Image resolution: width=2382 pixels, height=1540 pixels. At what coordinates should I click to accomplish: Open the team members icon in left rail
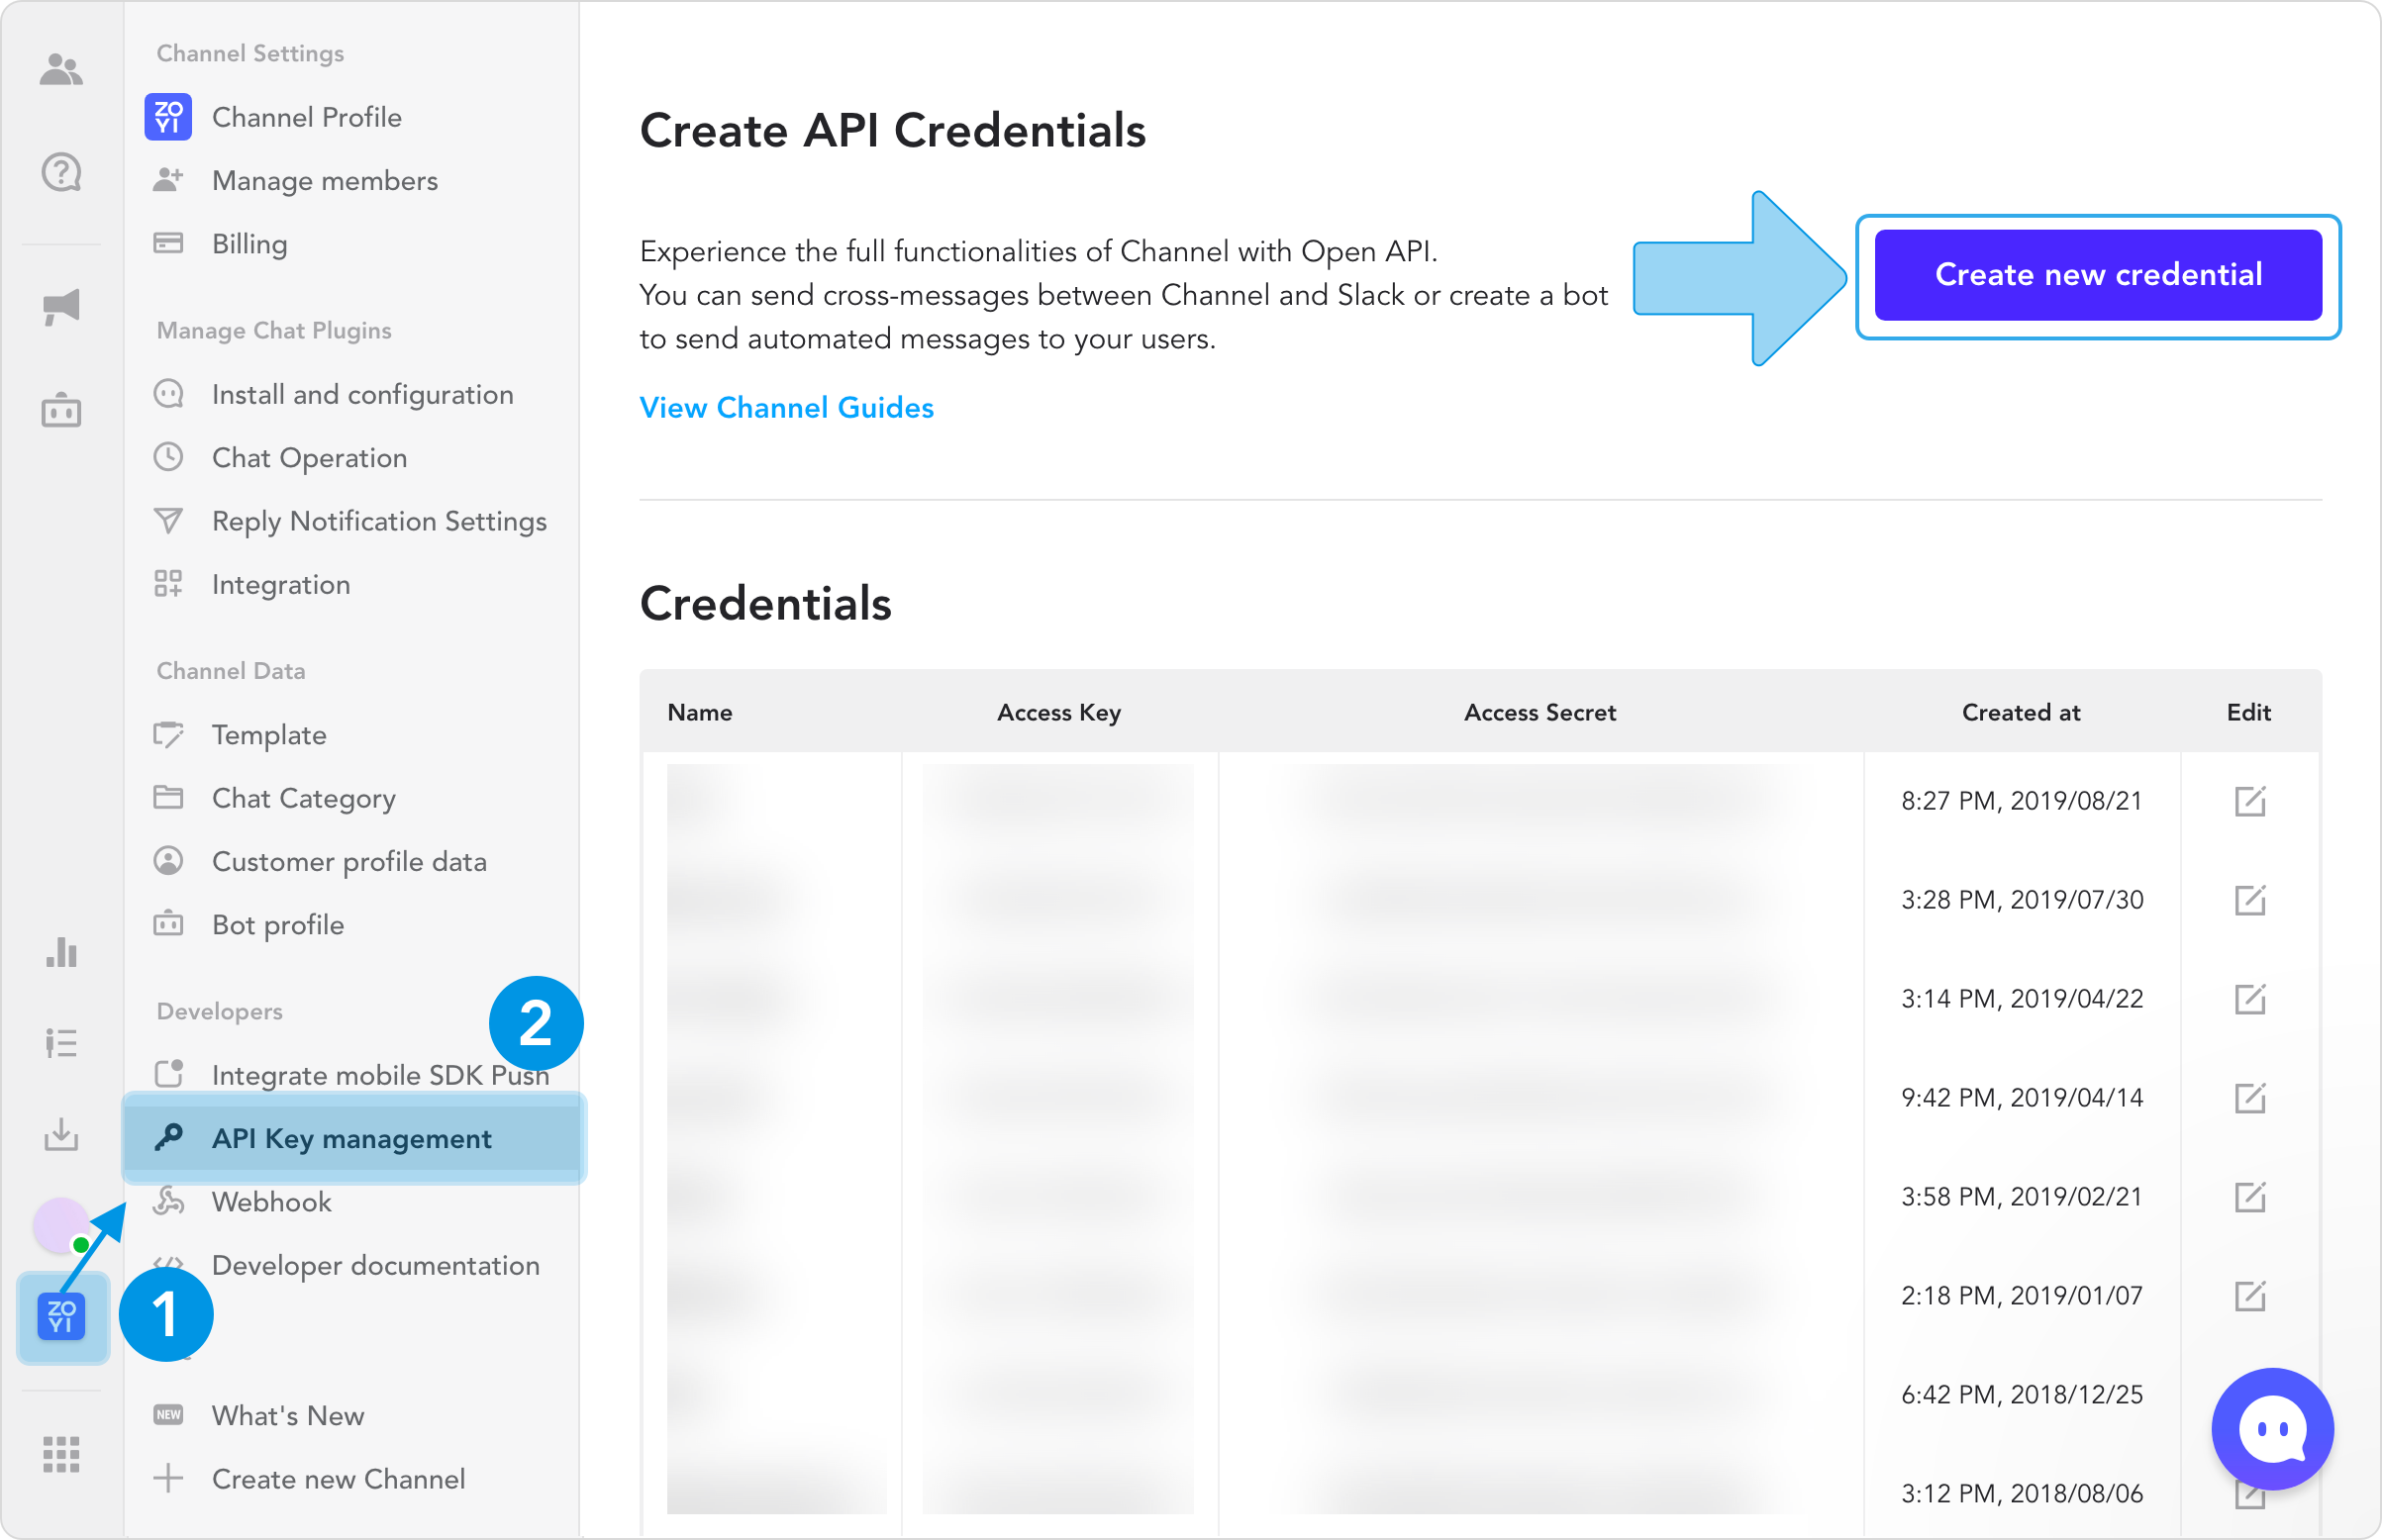tap(61, 70)
